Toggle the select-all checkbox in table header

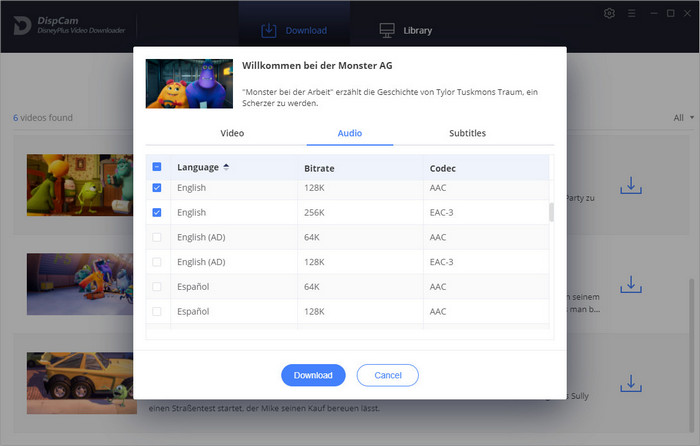156,167
